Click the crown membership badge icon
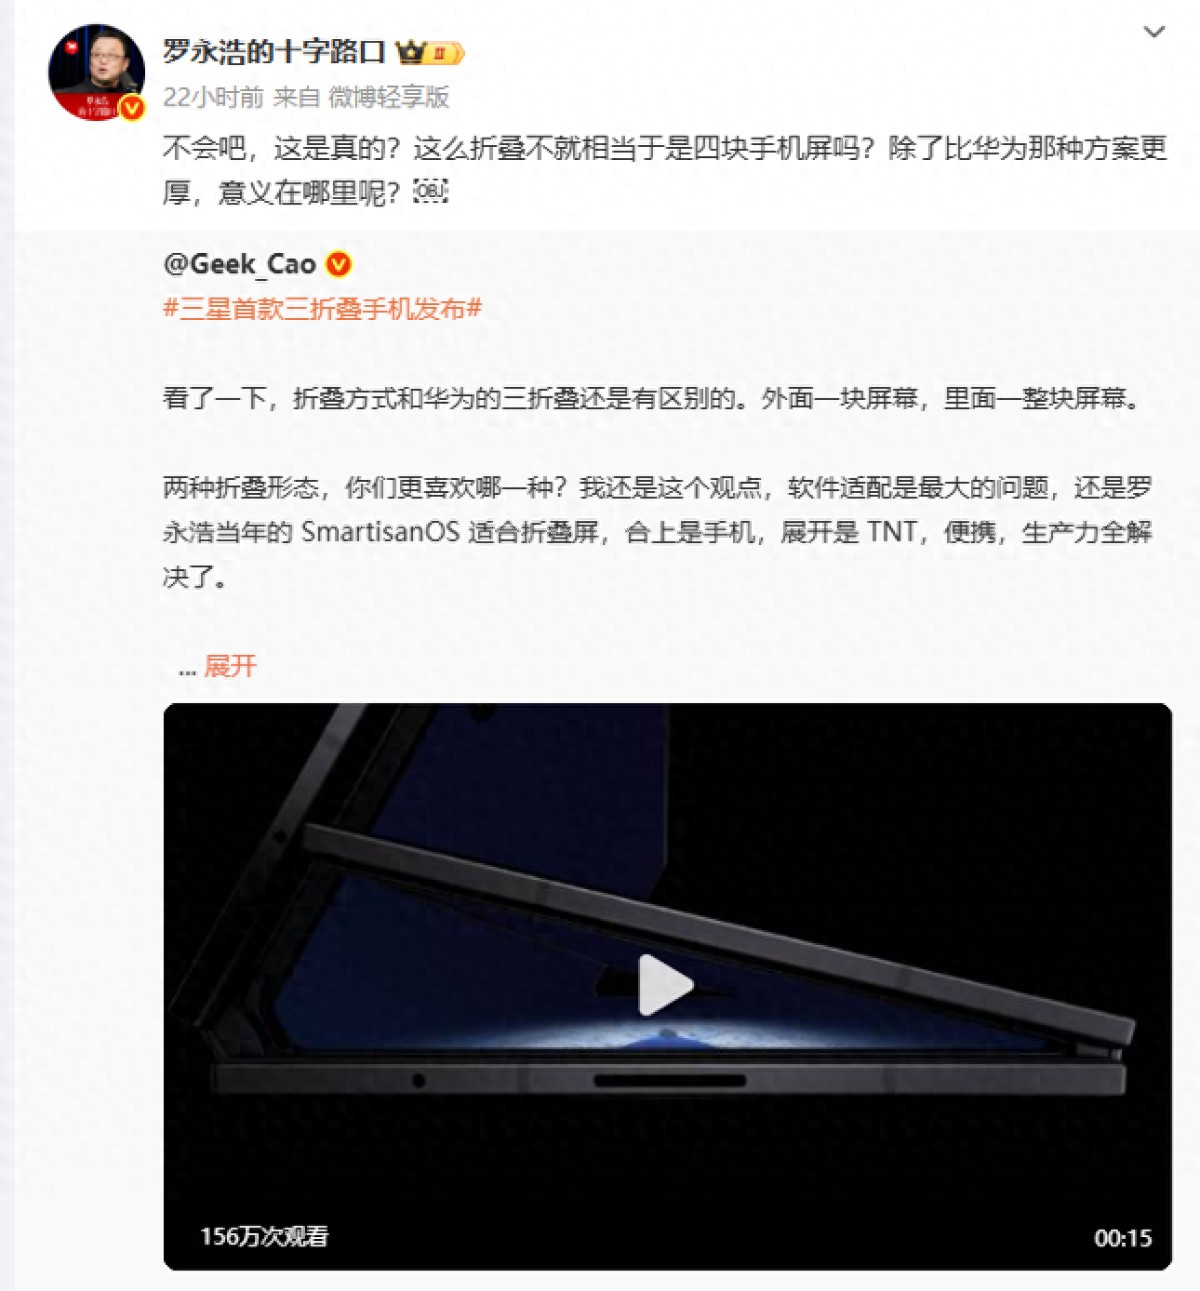This screenshot has height=1291, width=1200. [x=429, y=52]
